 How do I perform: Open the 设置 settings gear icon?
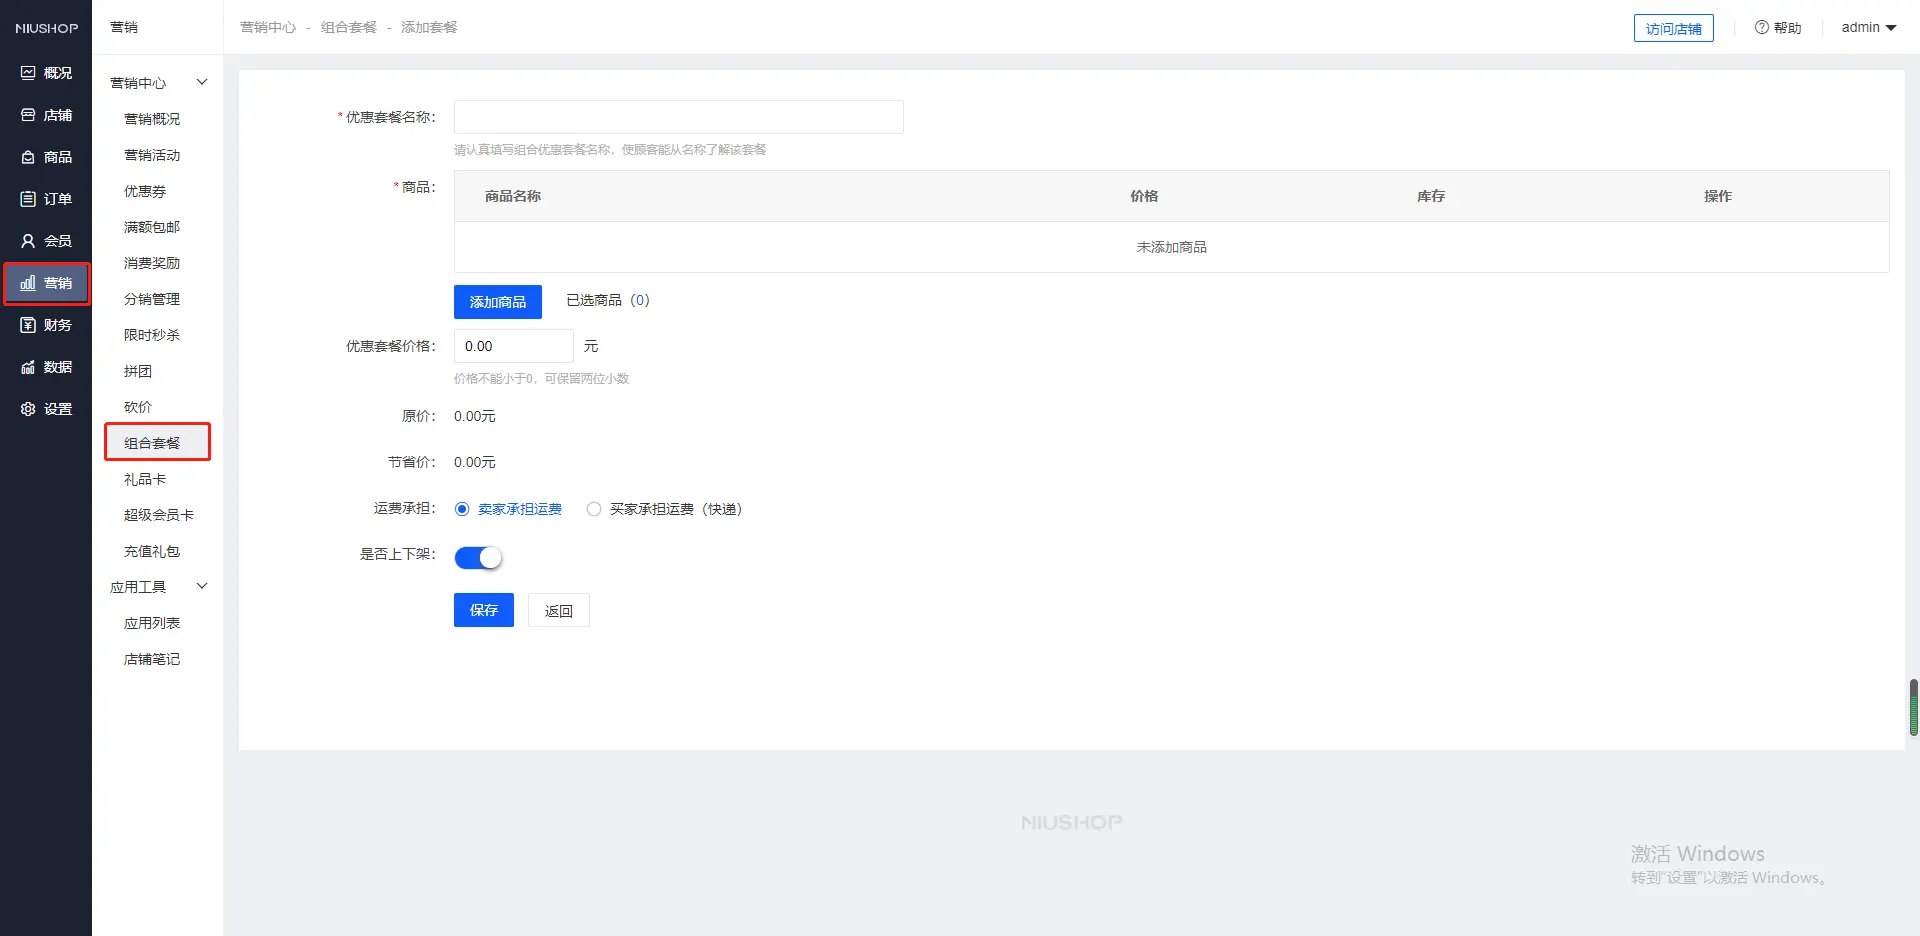tap(28, 409)
